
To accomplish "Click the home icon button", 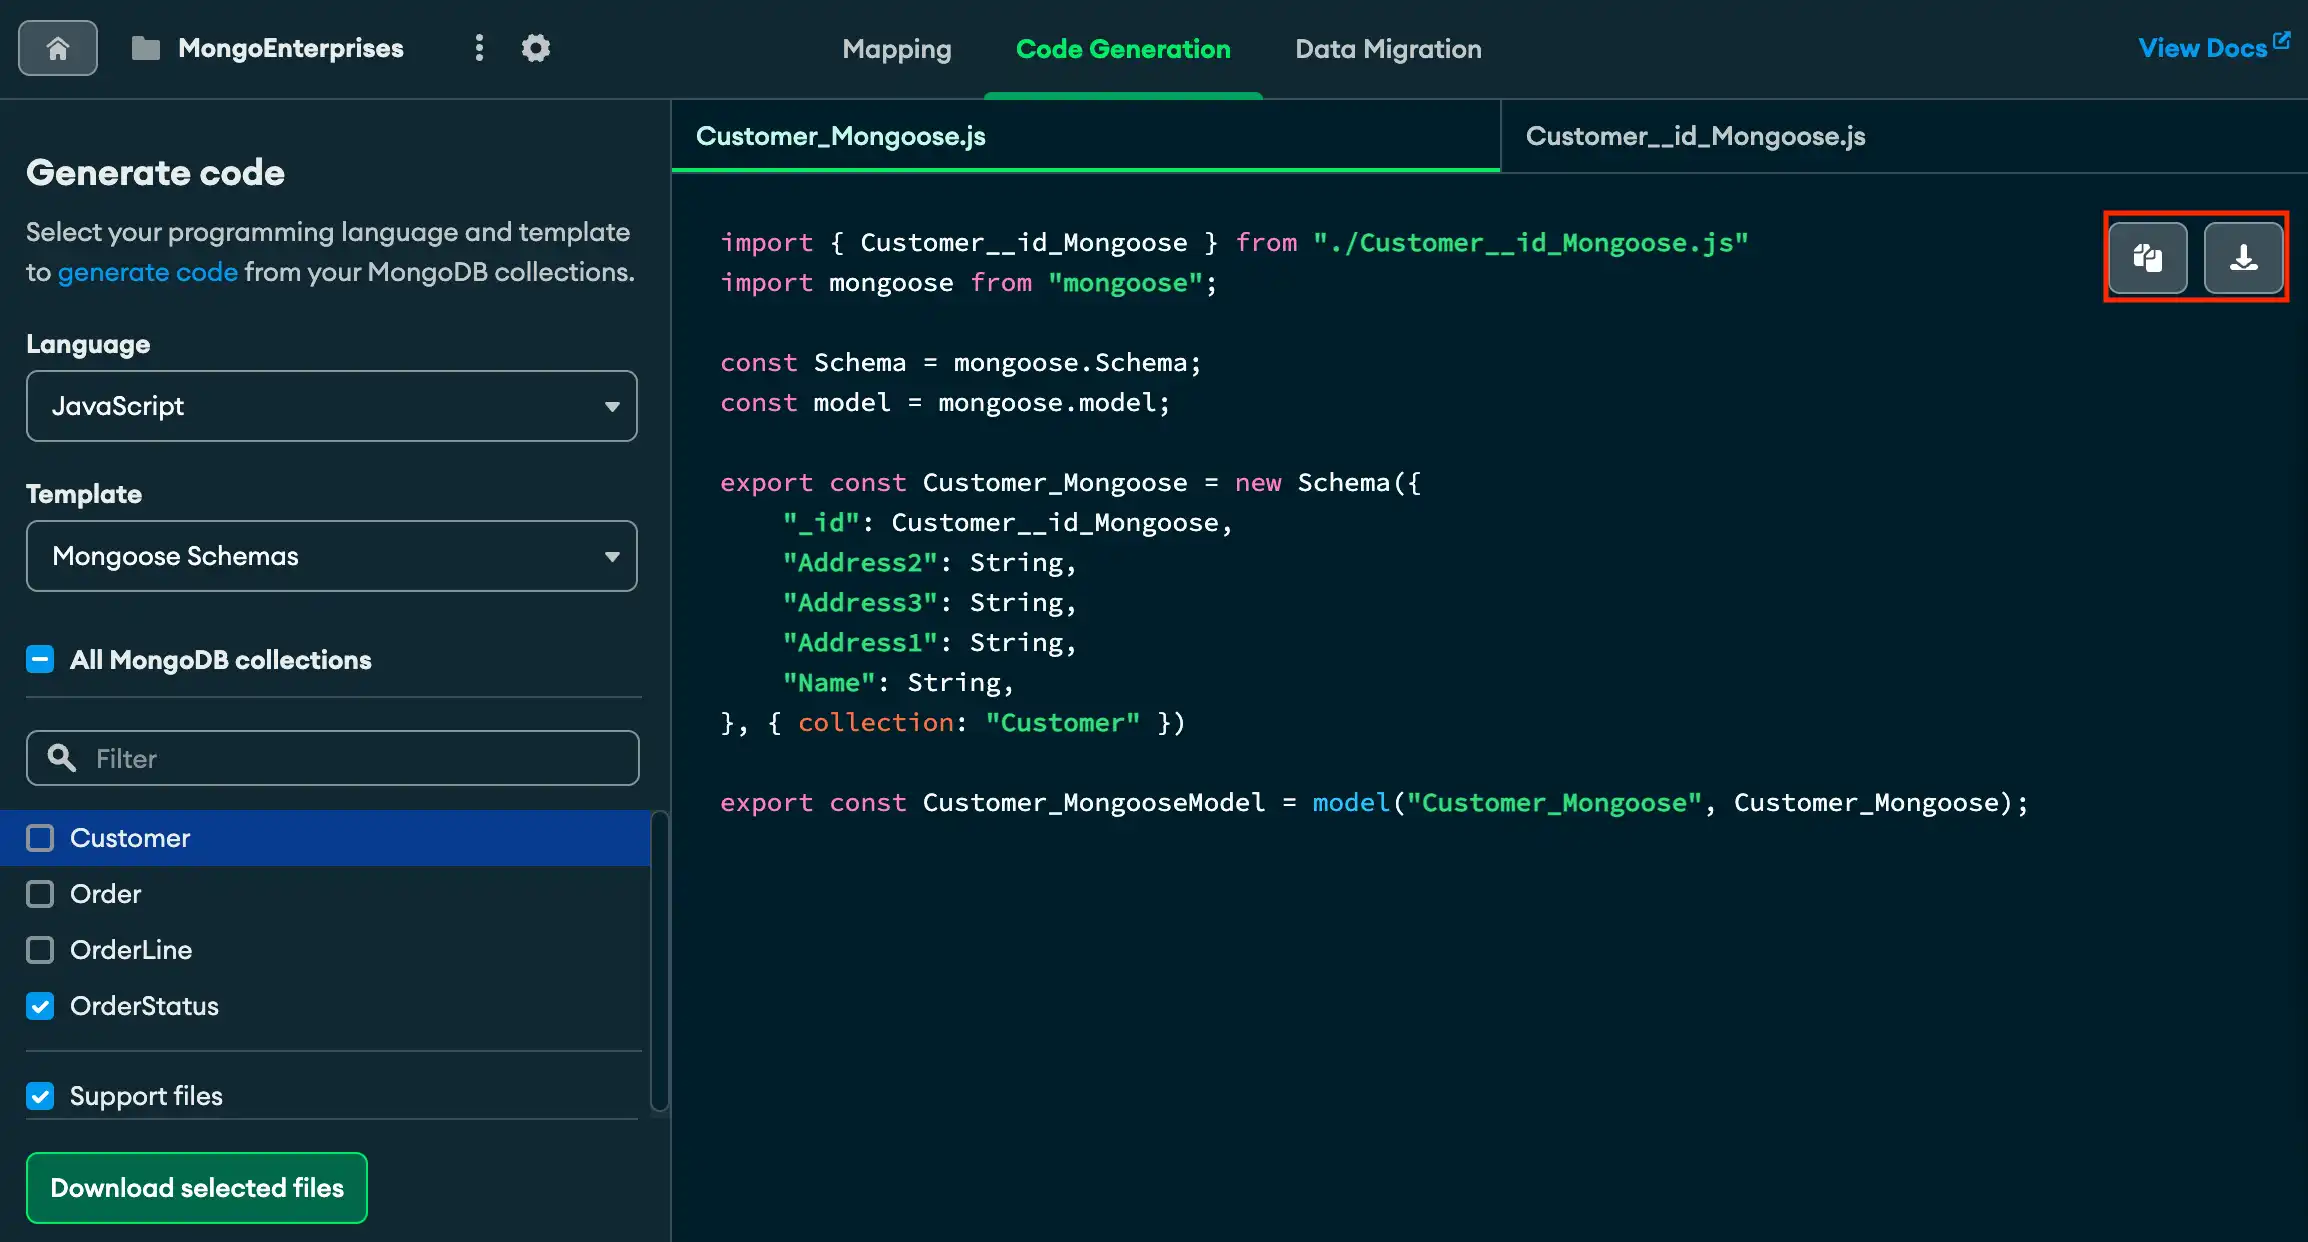I will [x=58, y=47].
